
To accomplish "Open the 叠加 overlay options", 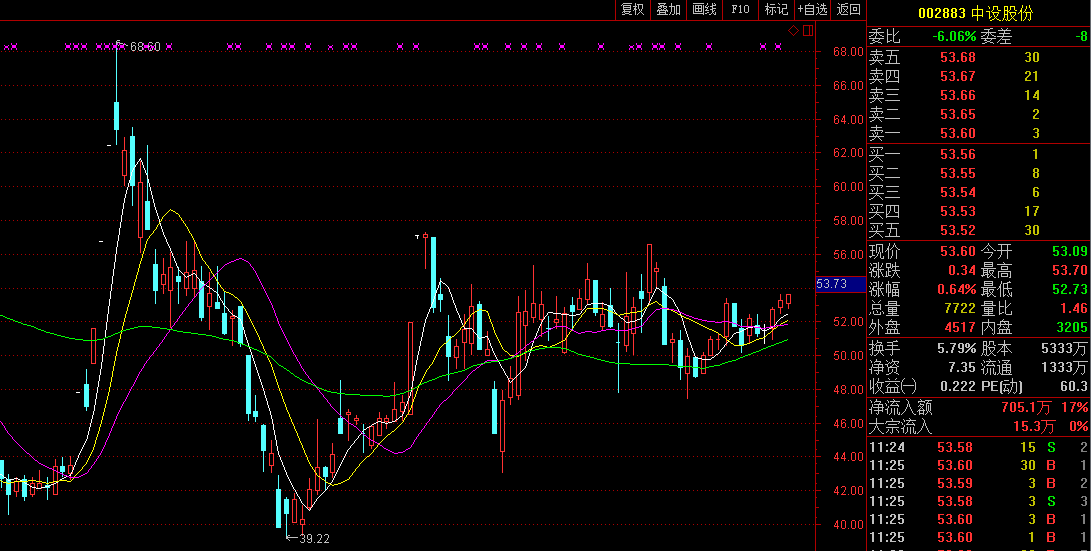I will (668, 10).
